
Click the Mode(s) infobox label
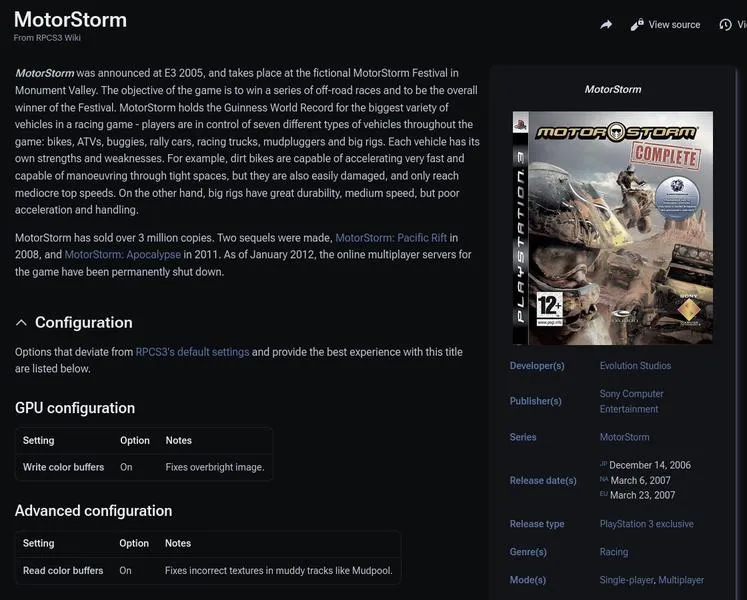527,580
